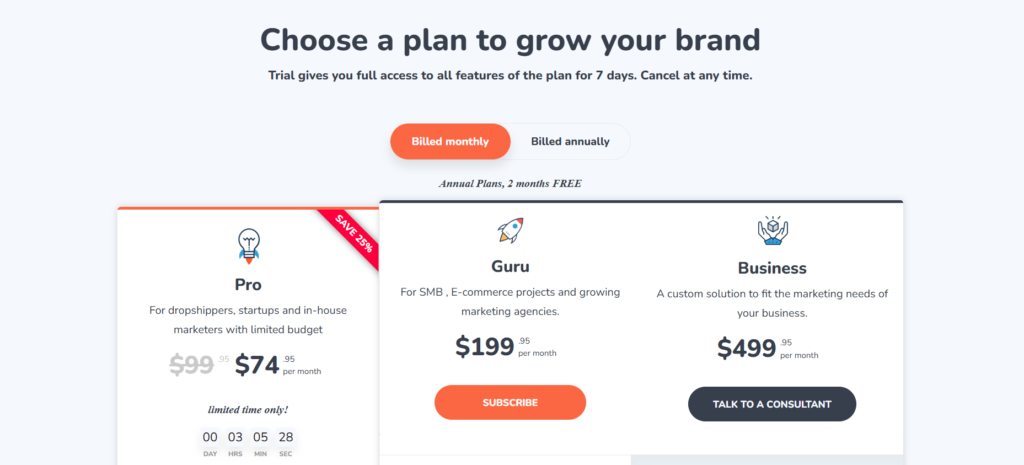This screenshot has width=1024, height=465.
Task: Click the Guru plan rocket icon
Action: click(x=510, y=231)
